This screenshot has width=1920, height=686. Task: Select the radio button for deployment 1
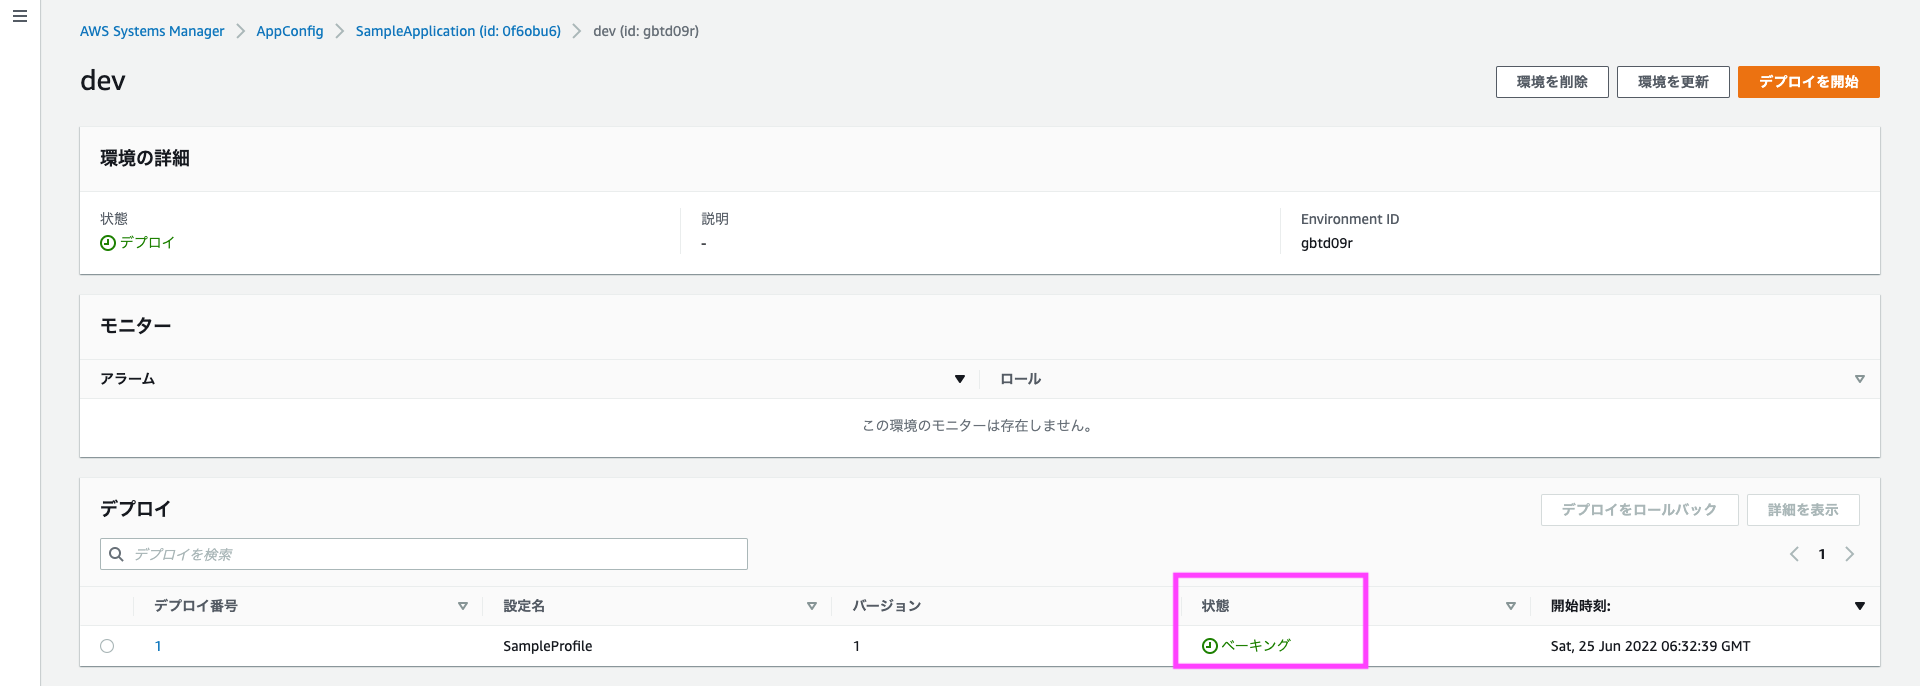coord(107,646)
